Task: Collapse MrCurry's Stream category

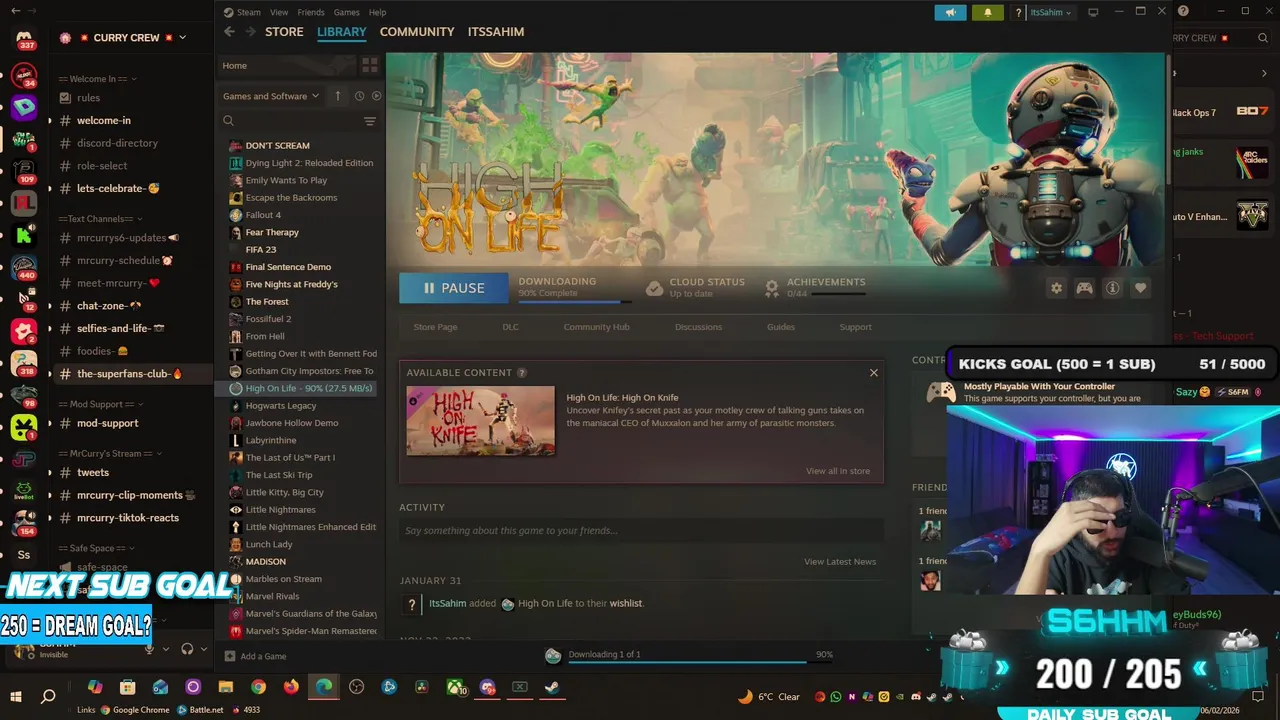Action: click(x=108, y=453)
